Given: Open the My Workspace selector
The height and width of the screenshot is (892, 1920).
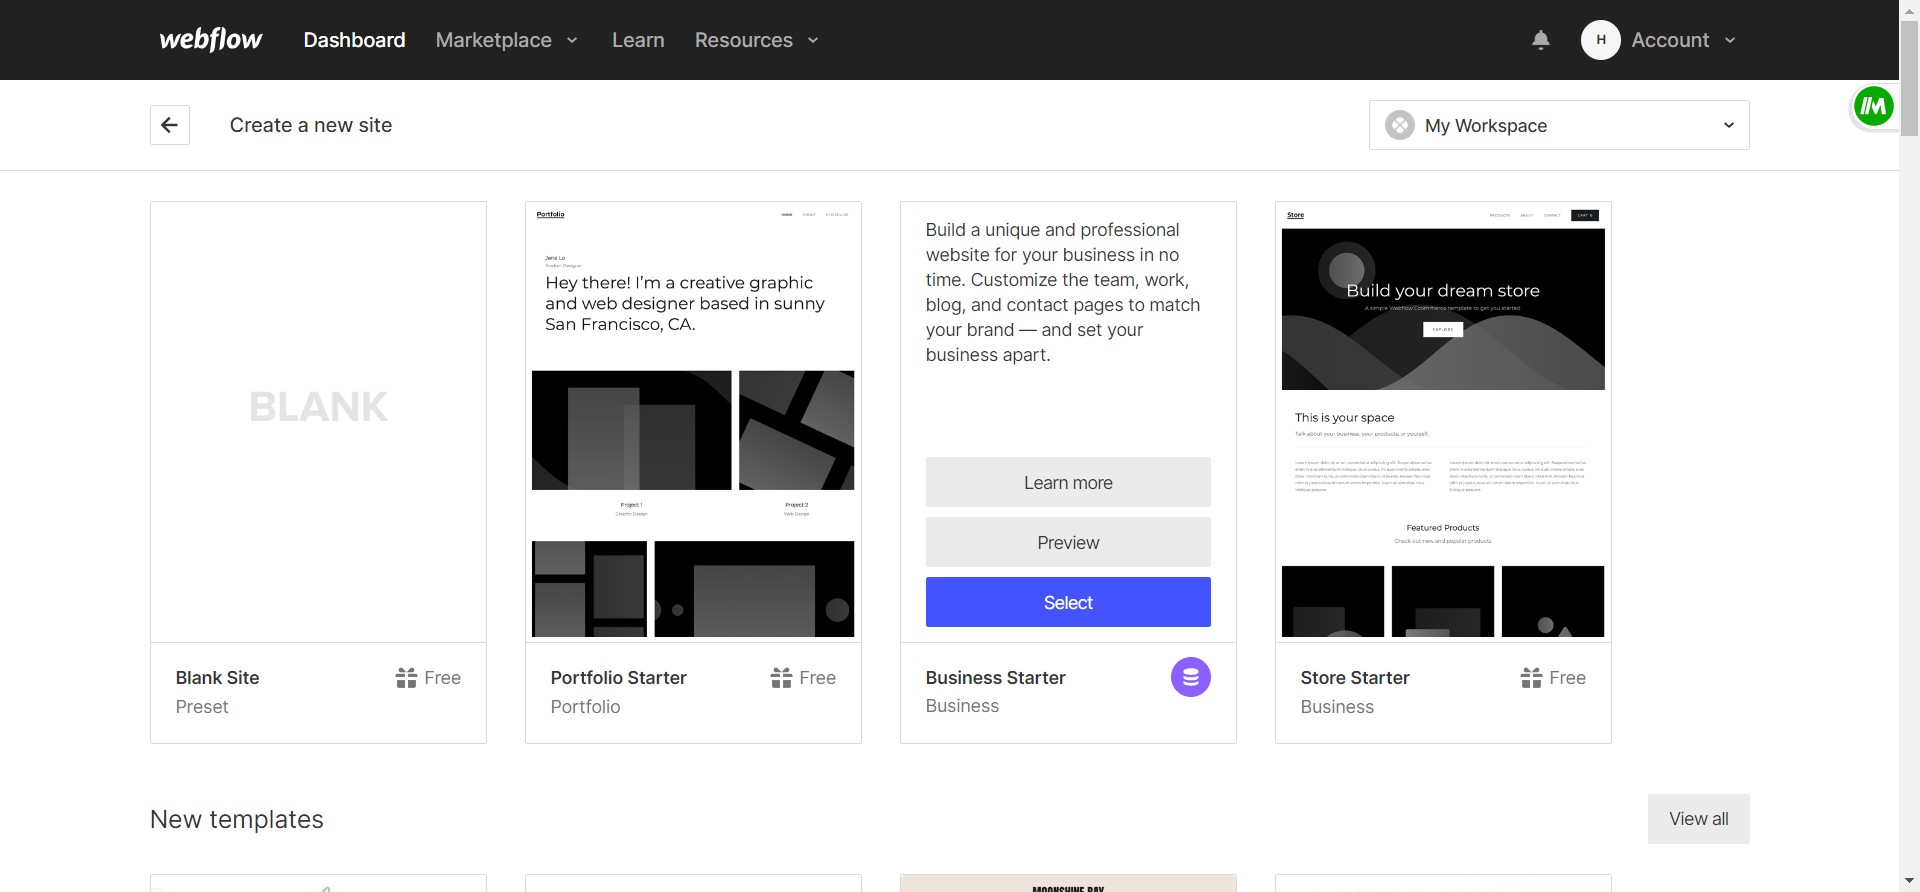Looking at the screenshot, I should point(1558,125).
